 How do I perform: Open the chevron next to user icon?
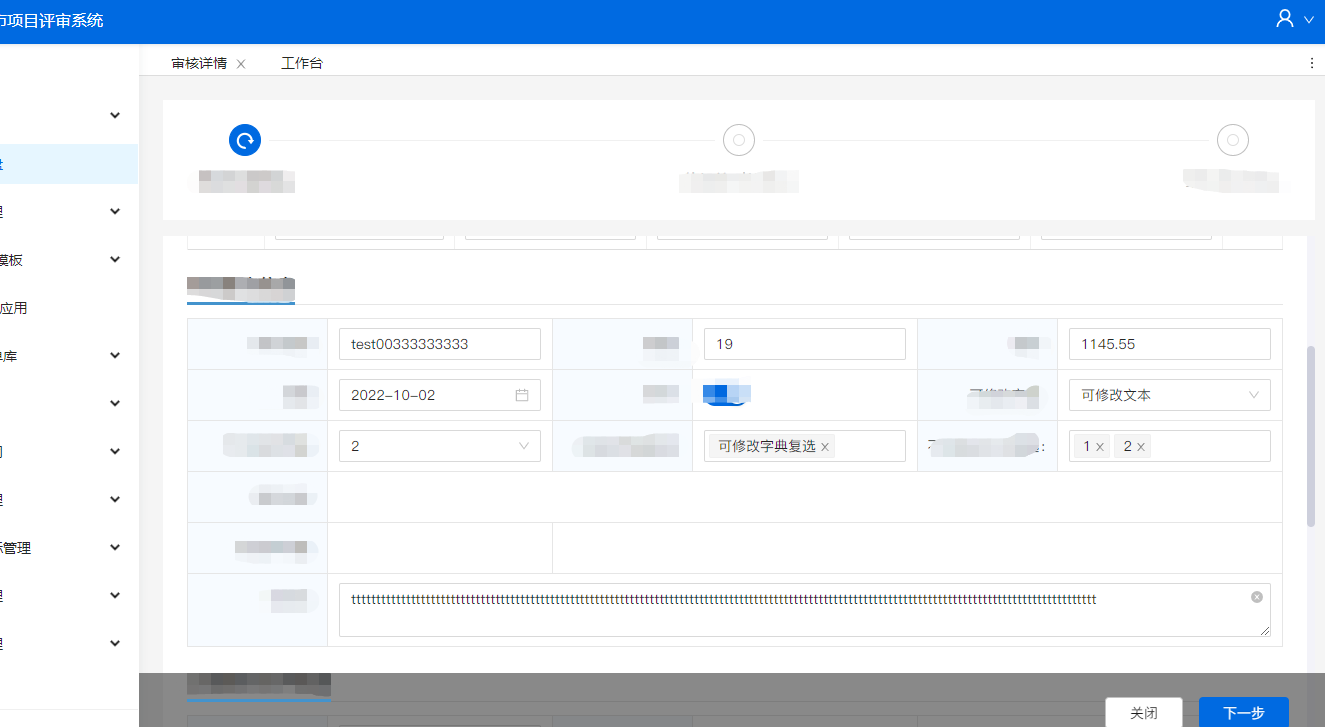coord(1309,20)
